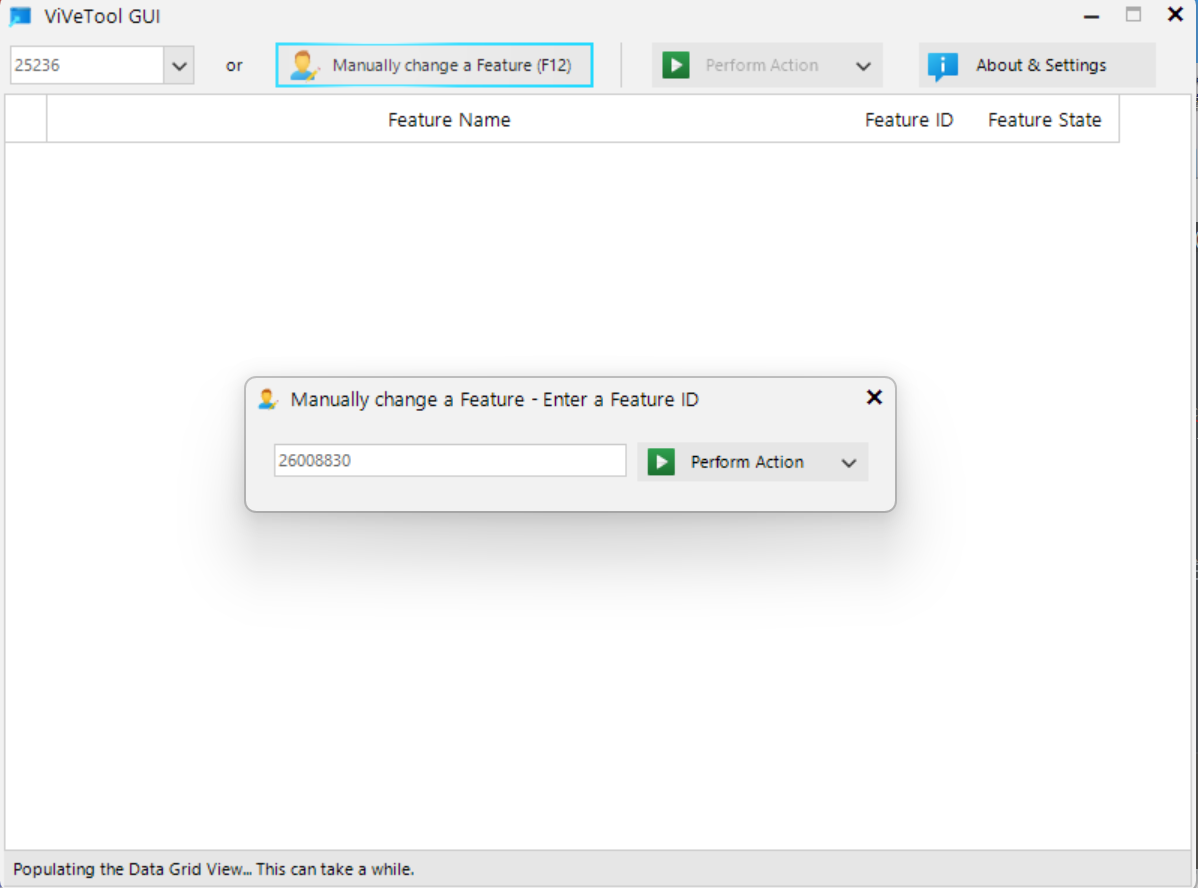Click the 'or' label in the toolbar

tap(234, 66)
